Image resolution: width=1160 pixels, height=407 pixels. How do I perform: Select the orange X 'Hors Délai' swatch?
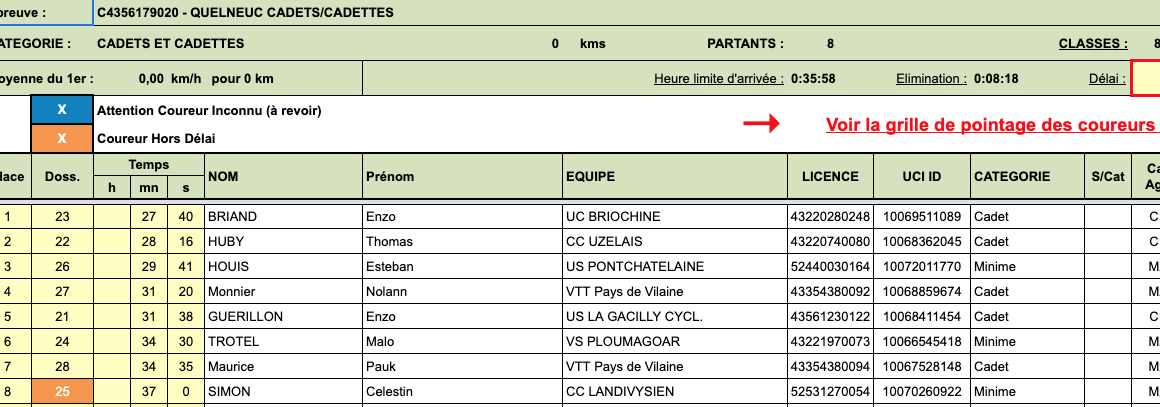61,139
